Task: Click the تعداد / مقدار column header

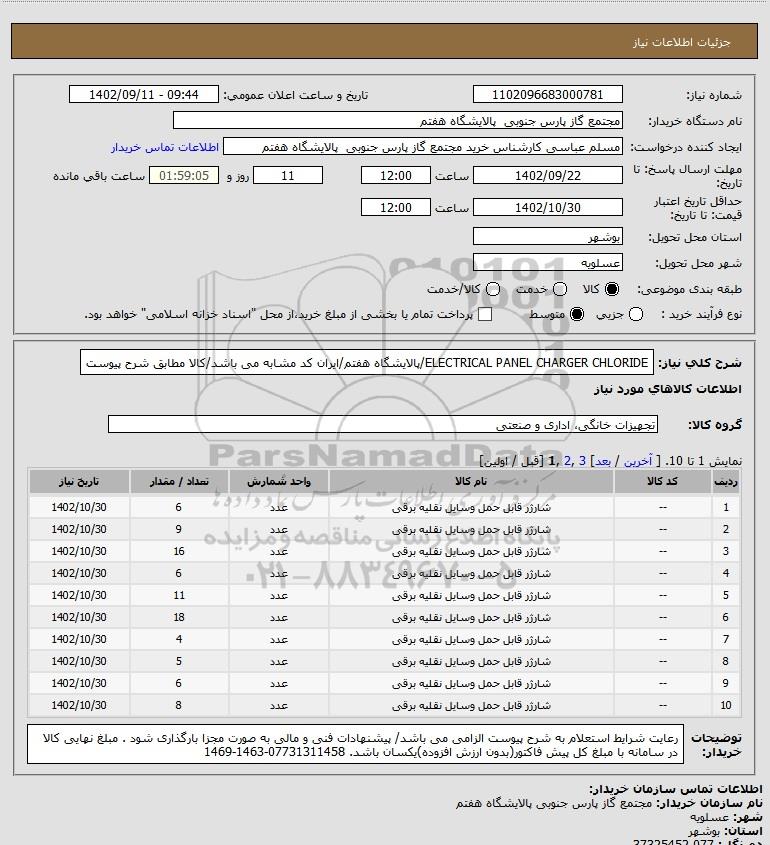Action: (x=179, y=481)
